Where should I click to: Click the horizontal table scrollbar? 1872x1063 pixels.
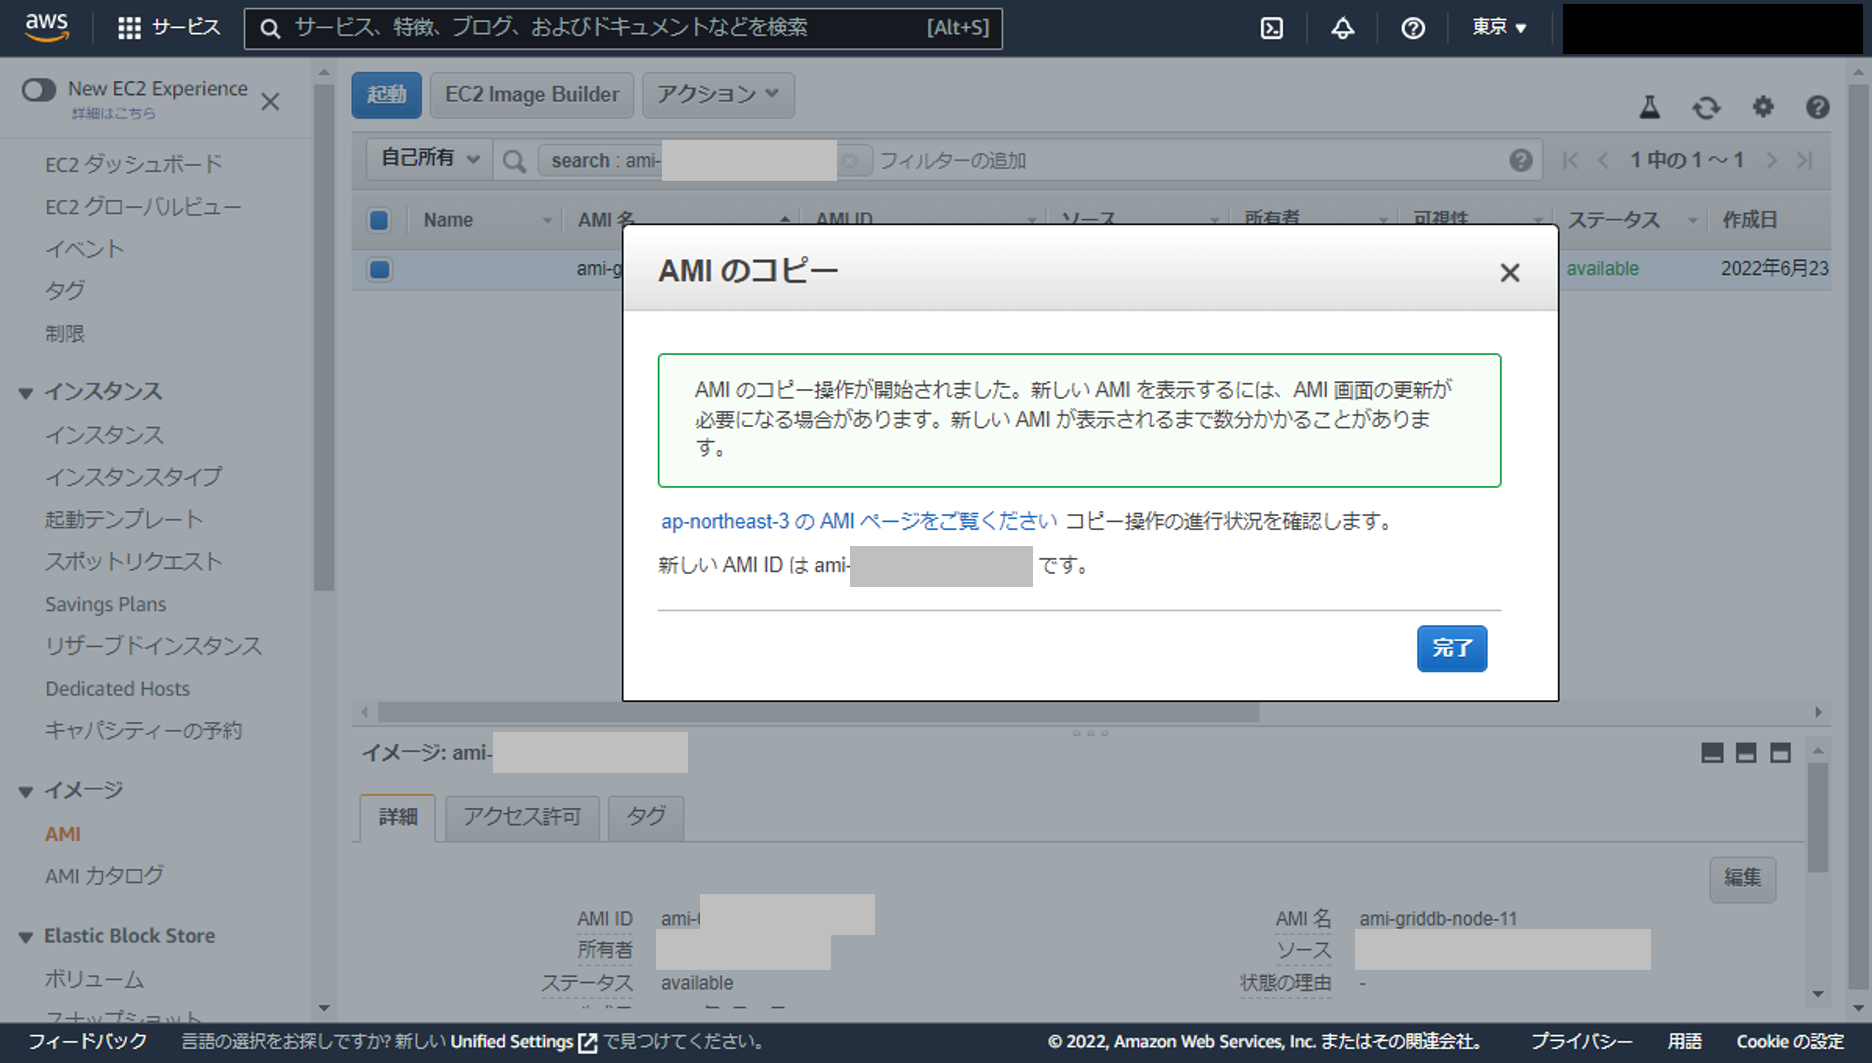(818, 712)
